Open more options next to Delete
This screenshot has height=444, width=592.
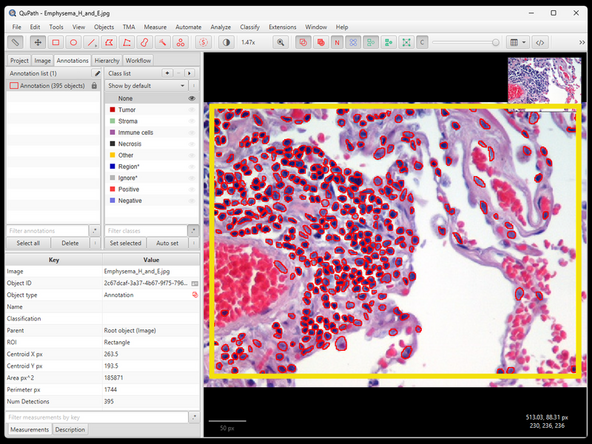coord(95,243)
